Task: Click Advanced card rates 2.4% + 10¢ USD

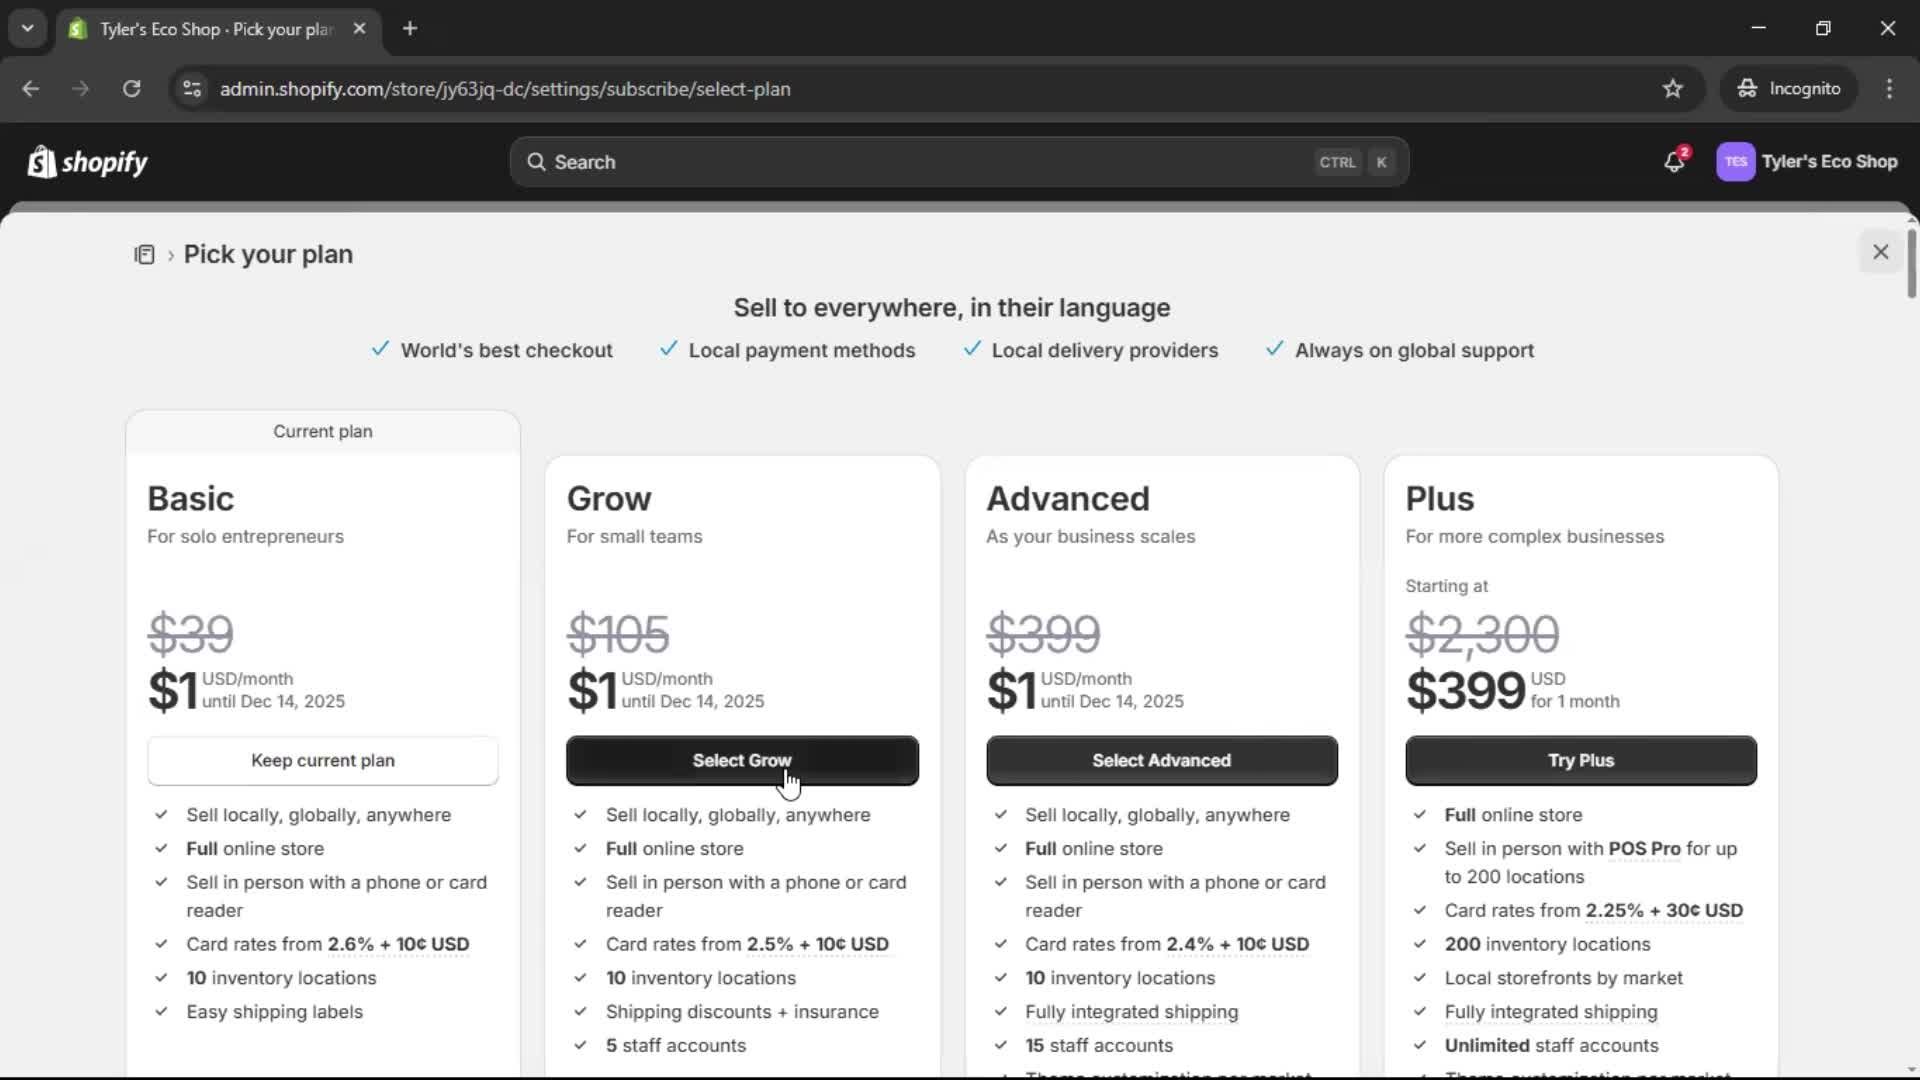Action: (1237, 945)
